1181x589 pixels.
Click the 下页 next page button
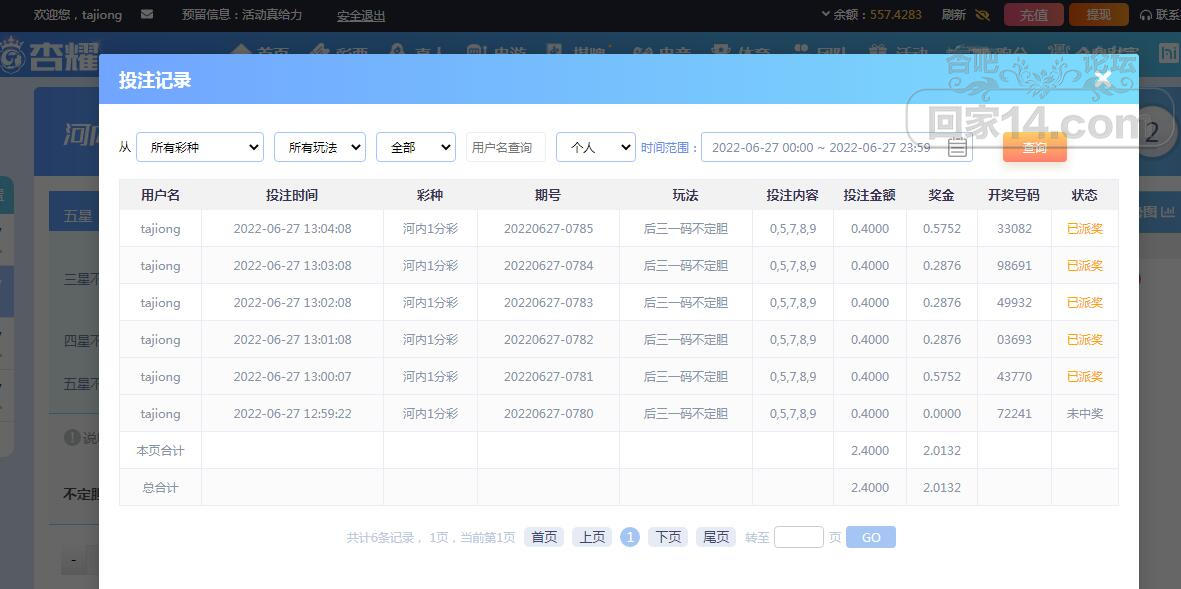pyautogui.click(x=668, y=537)
